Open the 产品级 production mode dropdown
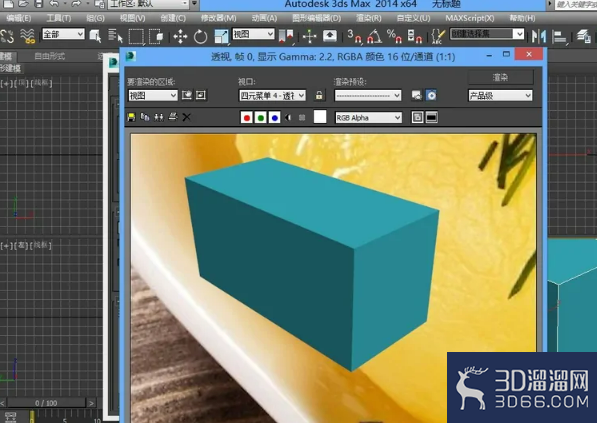Image resolution: width=597 pixels, height=423 pixels. point(500,95)
